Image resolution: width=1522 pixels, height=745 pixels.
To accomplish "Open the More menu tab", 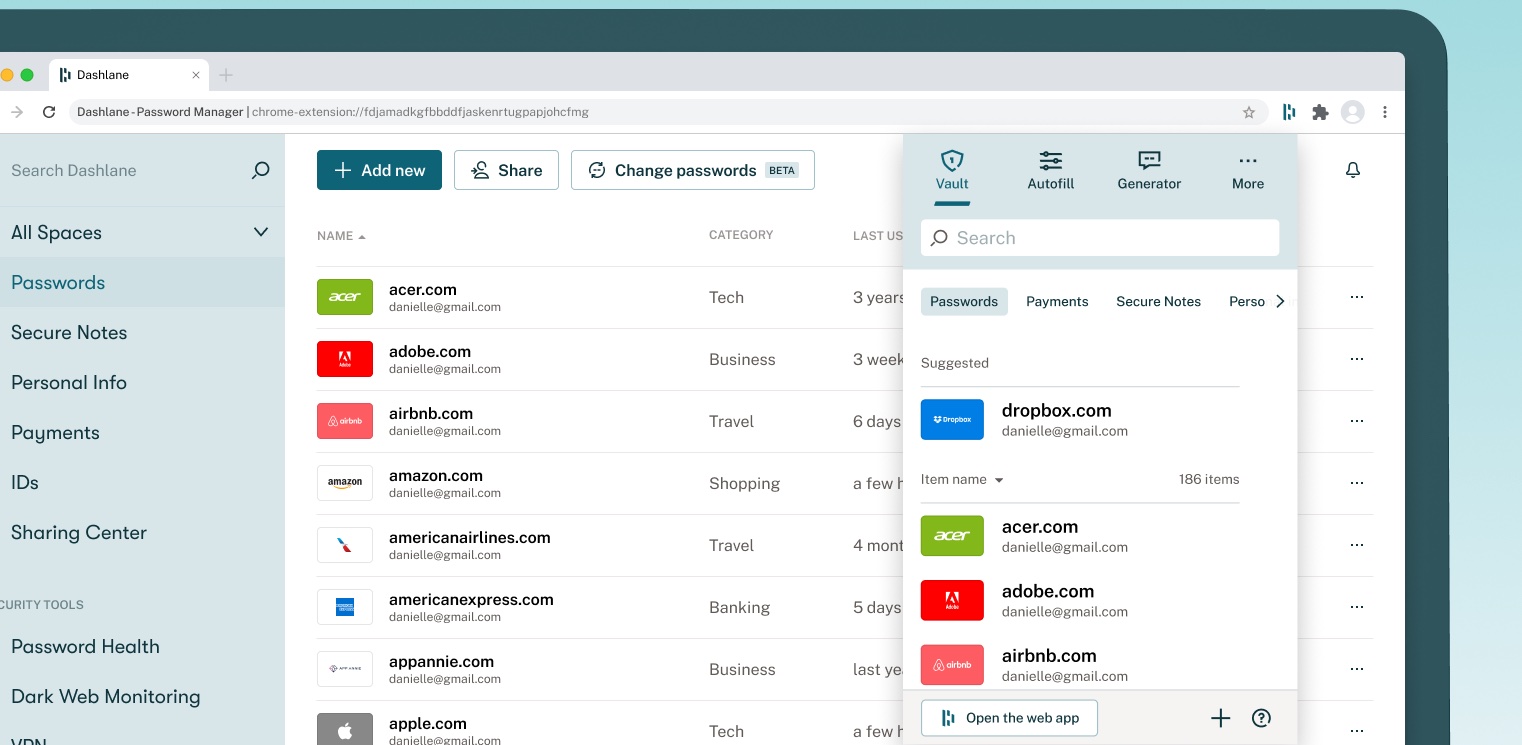I will point(1247,171).
